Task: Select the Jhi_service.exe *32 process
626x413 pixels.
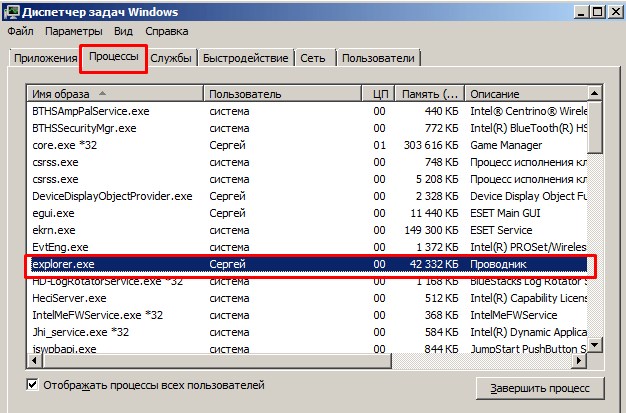Action: [x=307, y=332]
